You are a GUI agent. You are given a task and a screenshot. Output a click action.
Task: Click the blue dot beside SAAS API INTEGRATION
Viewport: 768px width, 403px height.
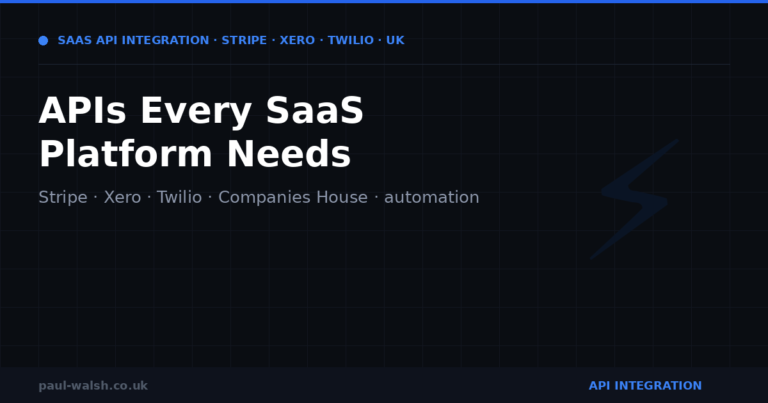(x=43, y=41)
